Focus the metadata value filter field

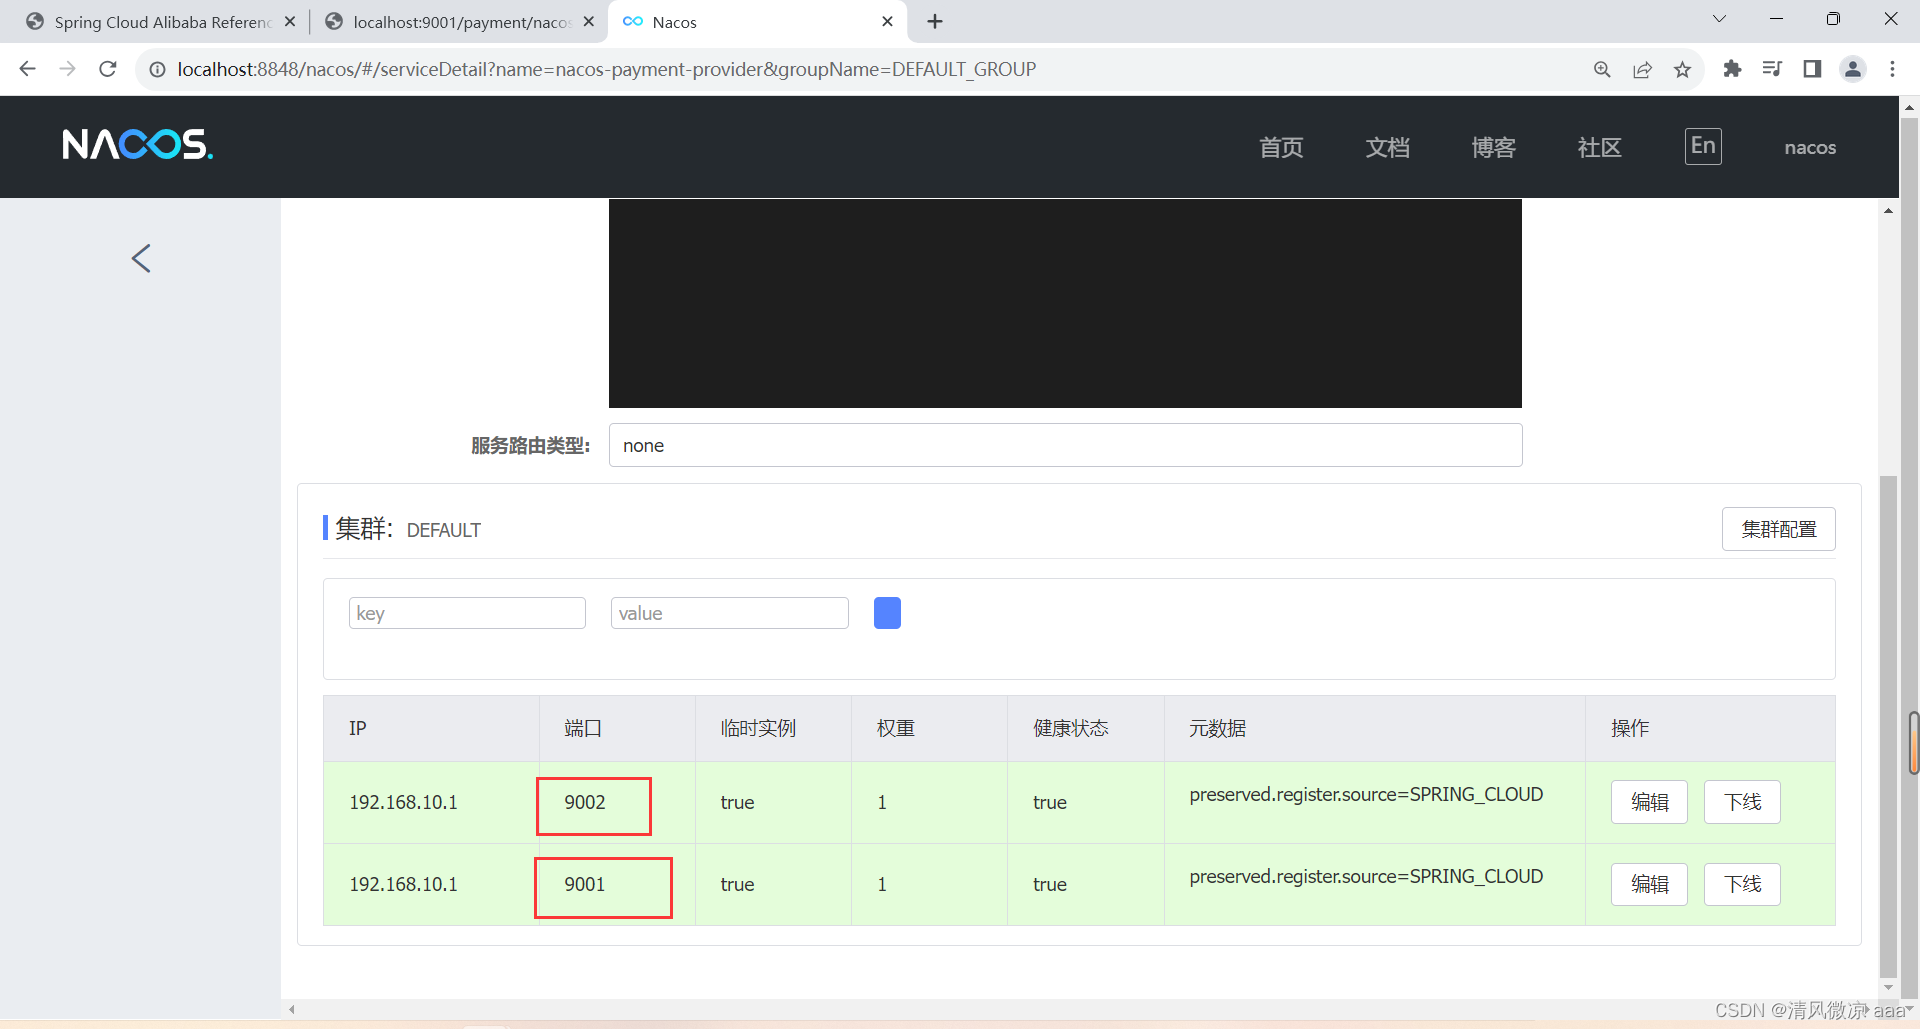click(729, 613)
